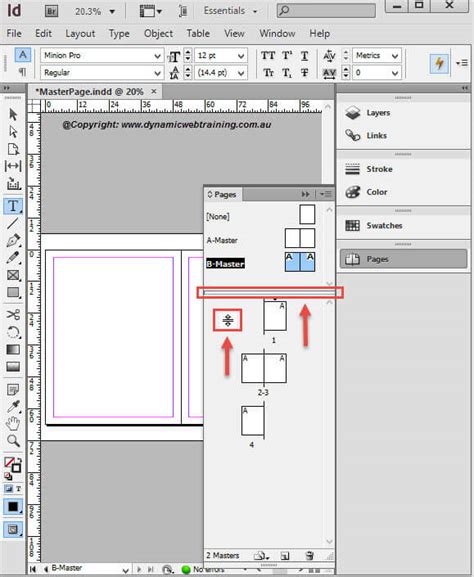The image size is (474, 577).
Task: Open the Object menu
Action: 158,33
